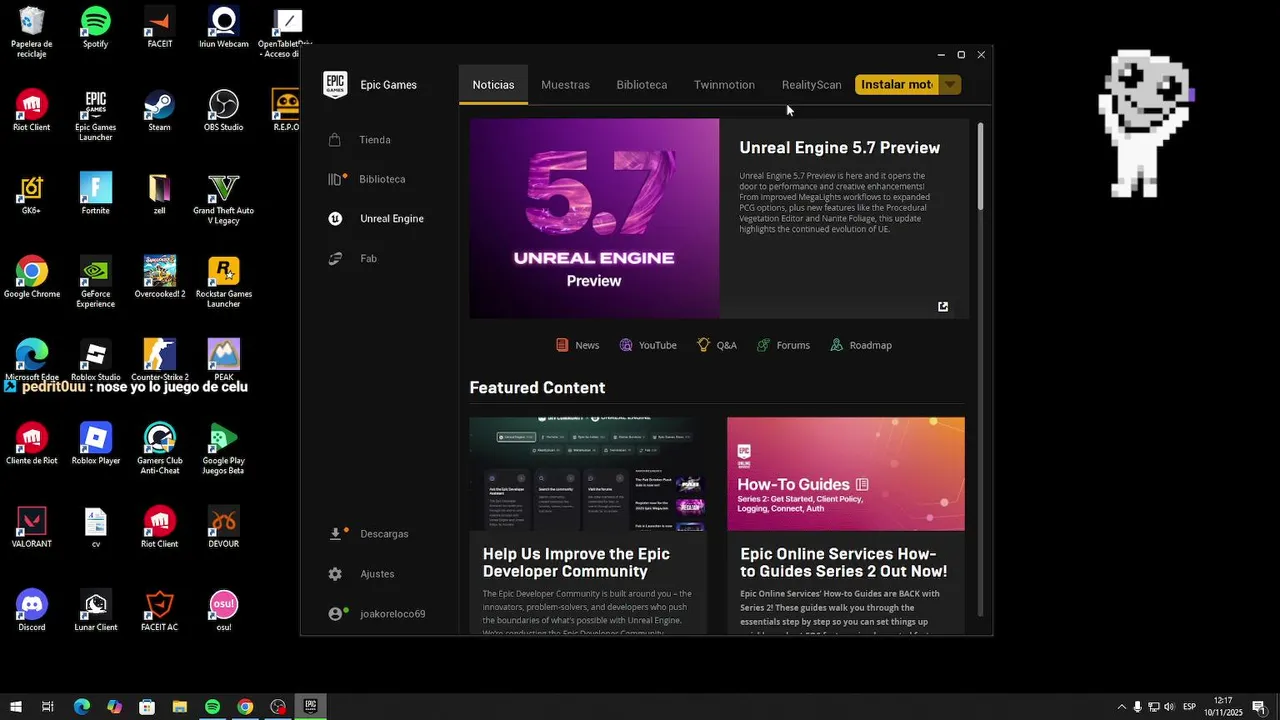Image resolution: width=1280 pixels, height=720 pixels.
Task: Expand the Instalar motor dropdown arrow
Action: point(951,85)
